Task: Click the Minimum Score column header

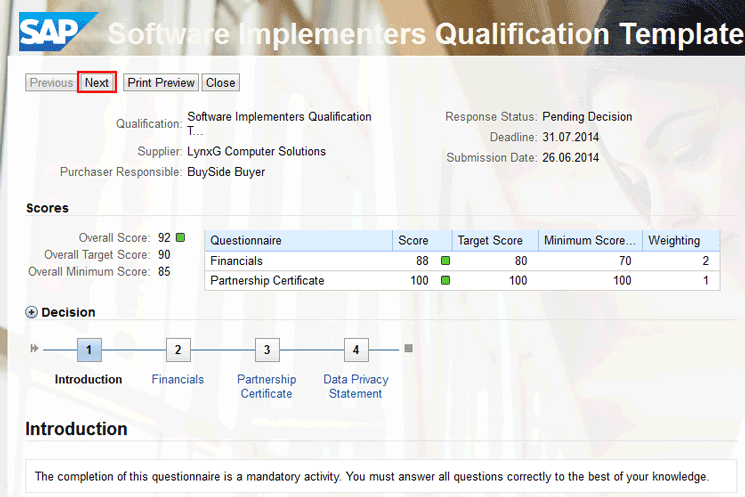Action: pyautogui.click(x=591, y=240)
